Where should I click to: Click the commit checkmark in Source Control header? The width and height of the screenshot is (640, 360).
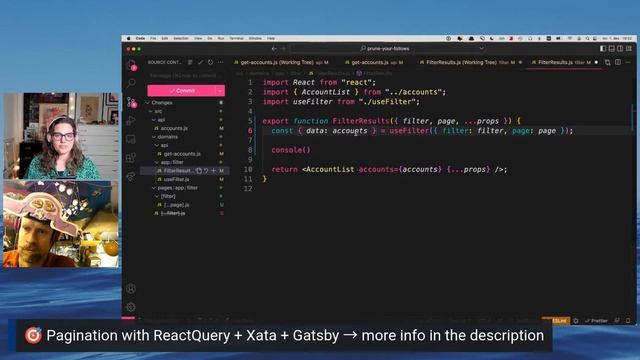[200, 62]
